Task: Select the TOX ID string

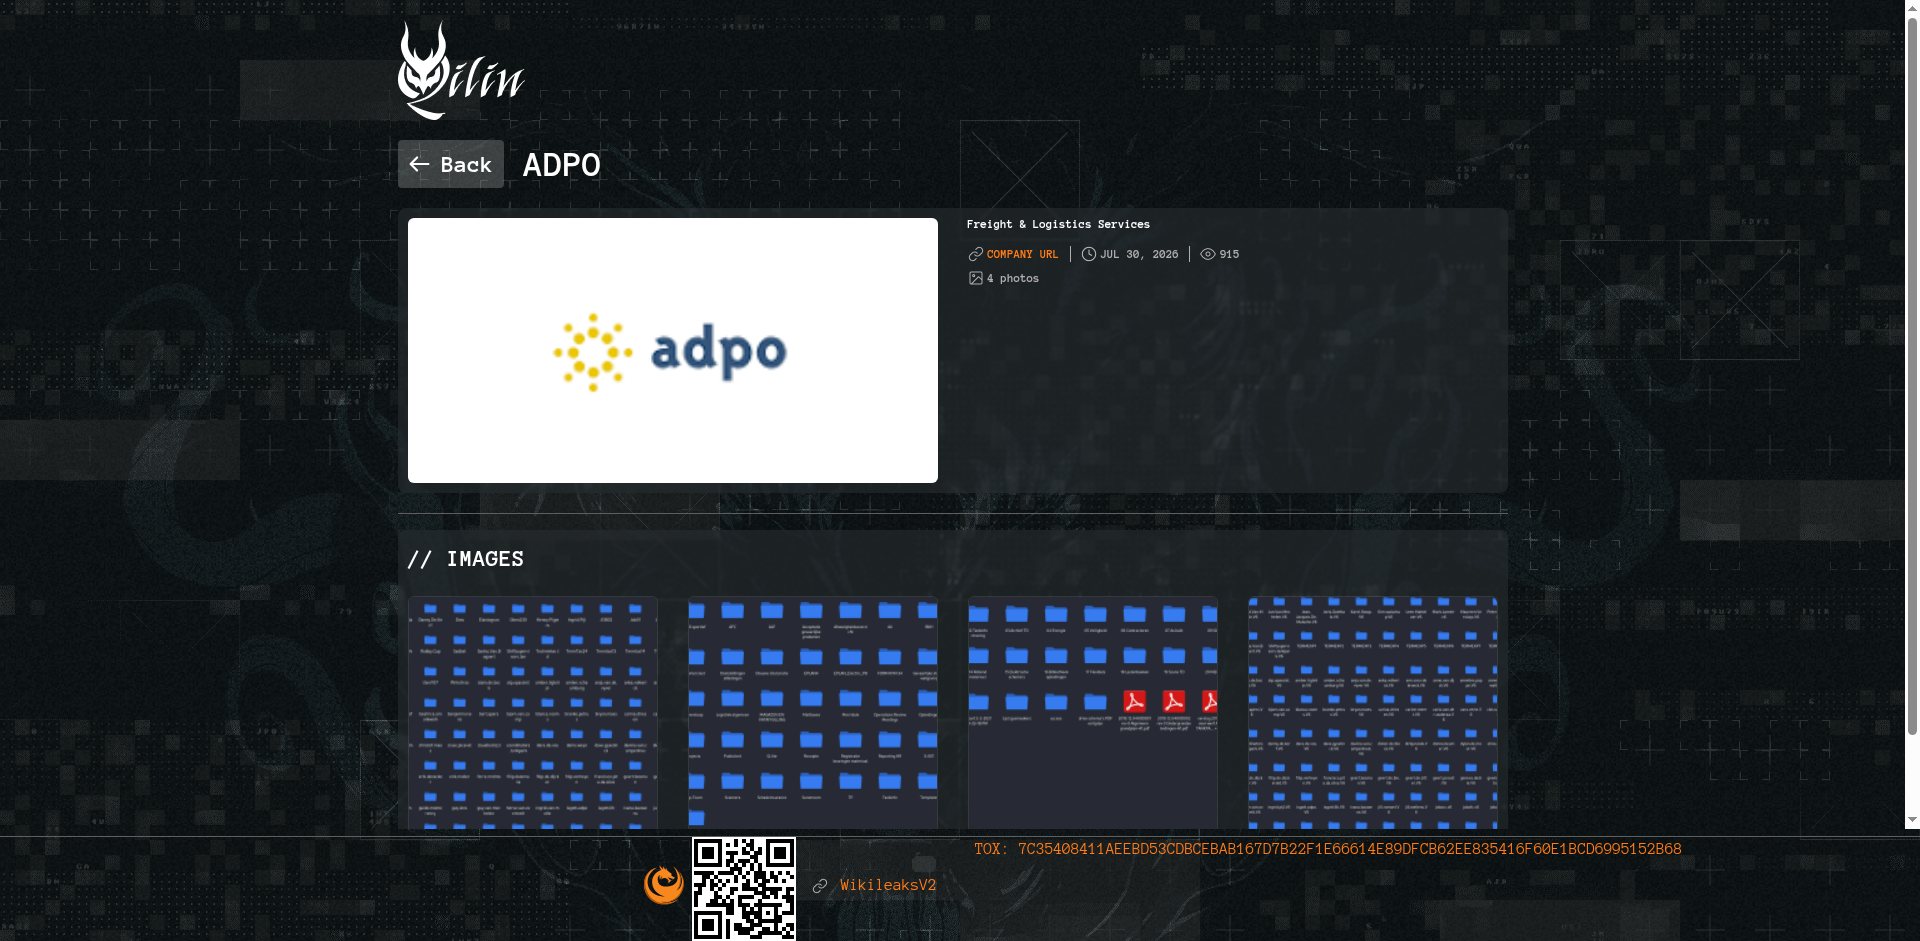Action: tap(1350, 849)
